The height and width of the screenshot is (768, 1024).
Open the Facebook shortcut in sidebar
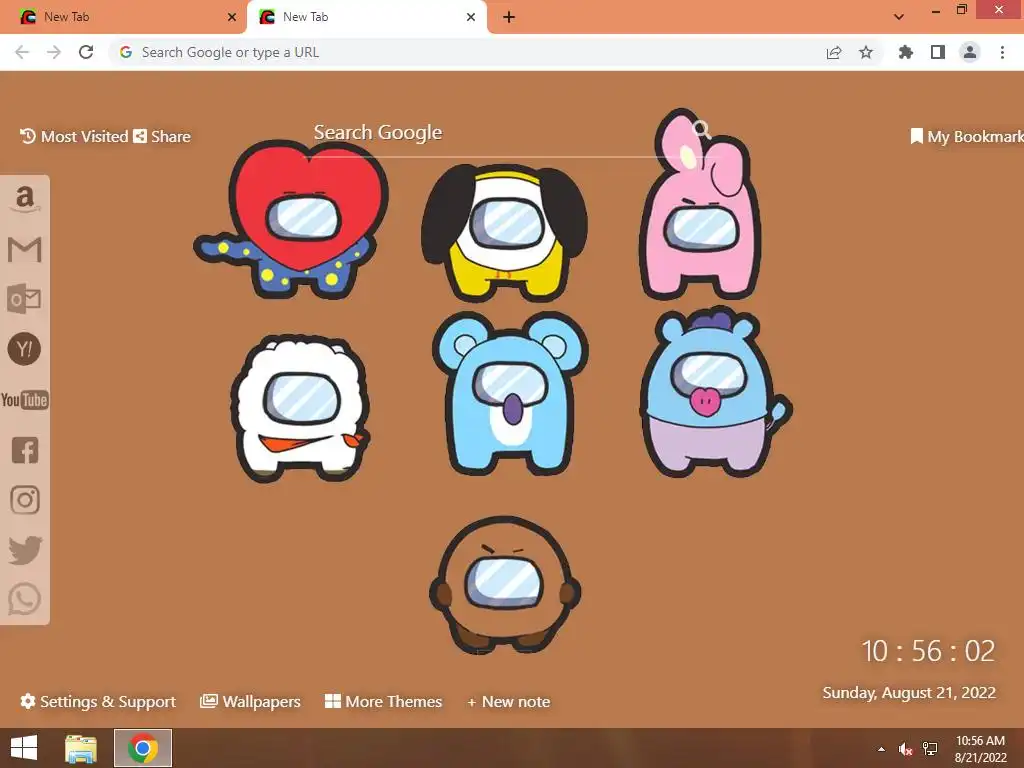pos(25,450)
